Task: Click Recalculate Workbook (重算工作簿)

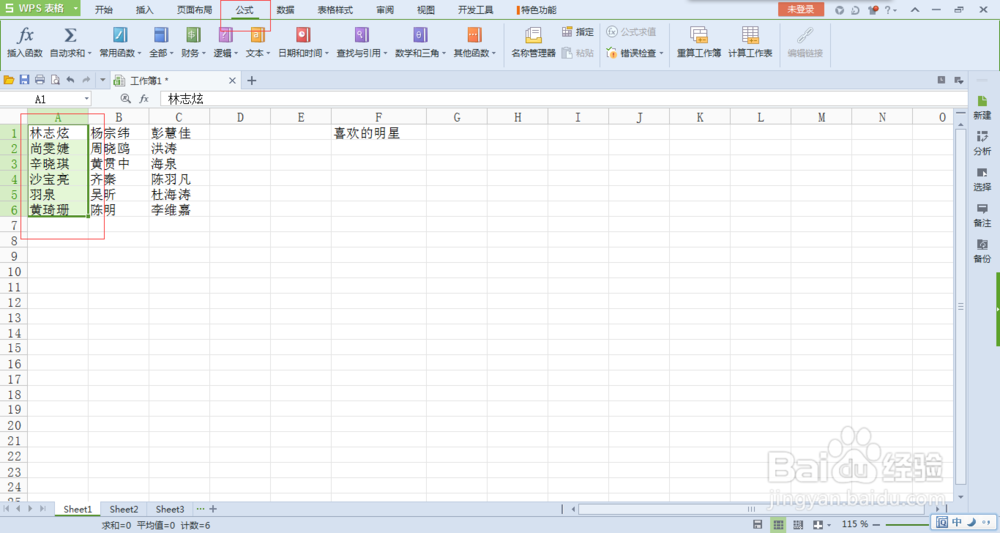Action: coord(699,42)
